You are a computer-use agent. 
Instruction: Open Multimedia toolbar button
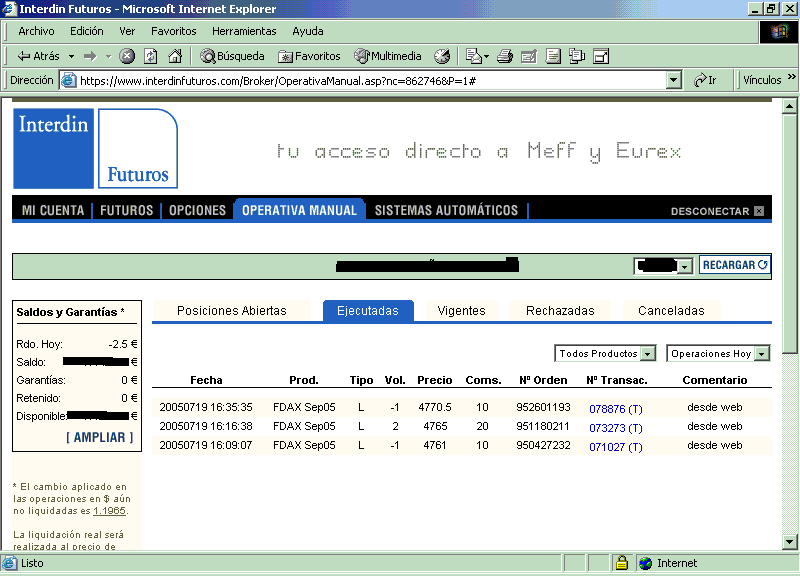pos(388,56)
